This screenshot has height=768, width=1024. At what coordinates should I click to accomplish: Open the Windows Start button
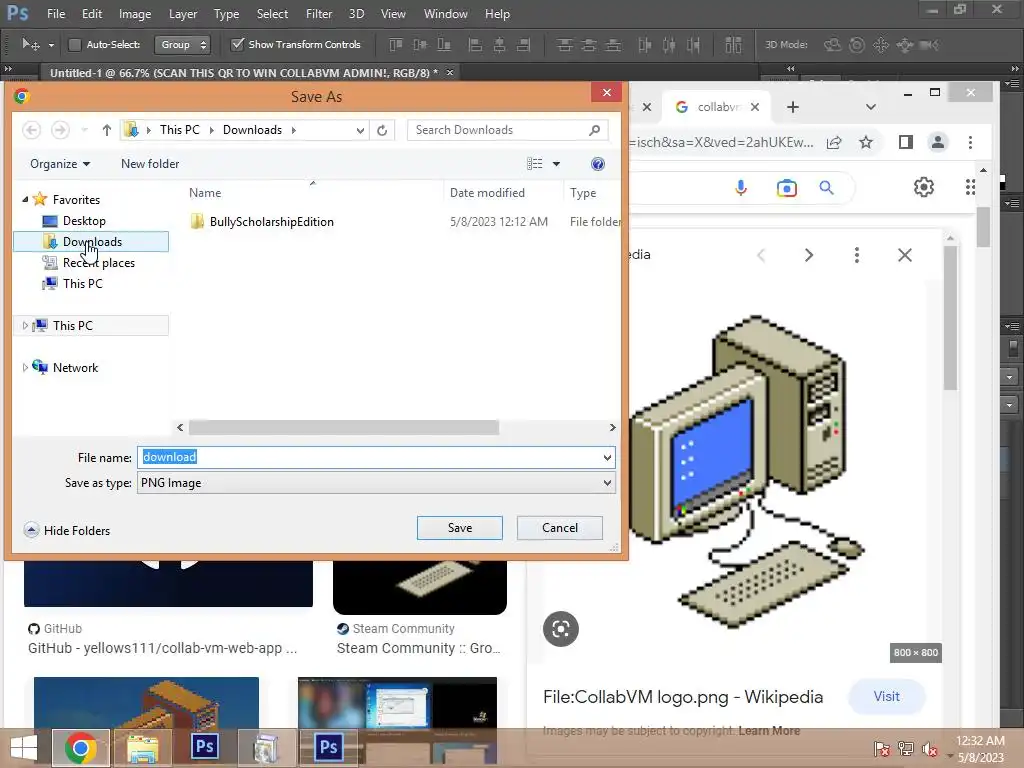pos(24,748)
